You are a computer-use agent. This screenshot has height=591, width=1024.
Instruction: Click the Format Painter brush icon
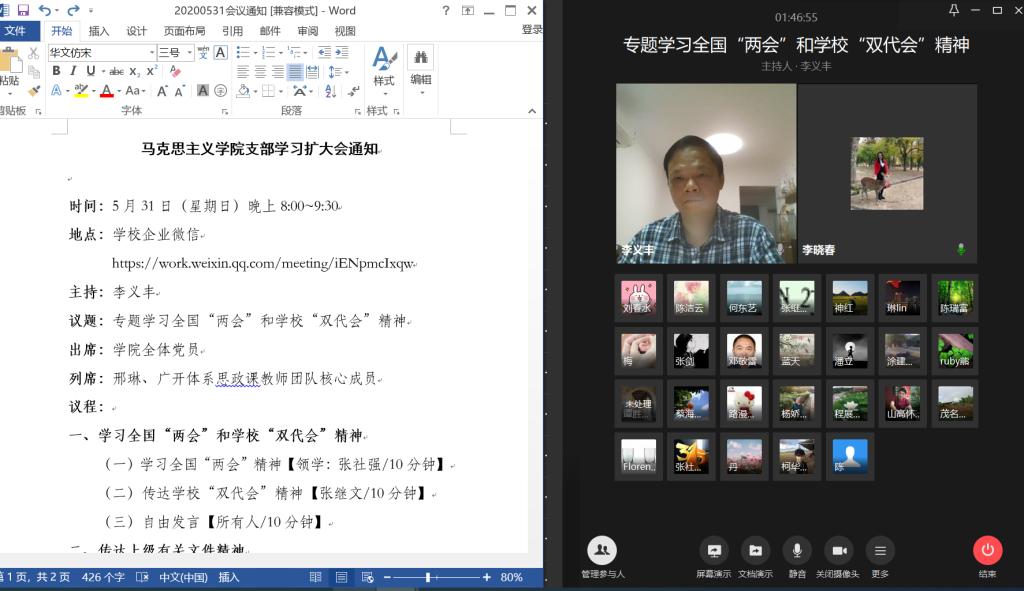click(34, 90)
